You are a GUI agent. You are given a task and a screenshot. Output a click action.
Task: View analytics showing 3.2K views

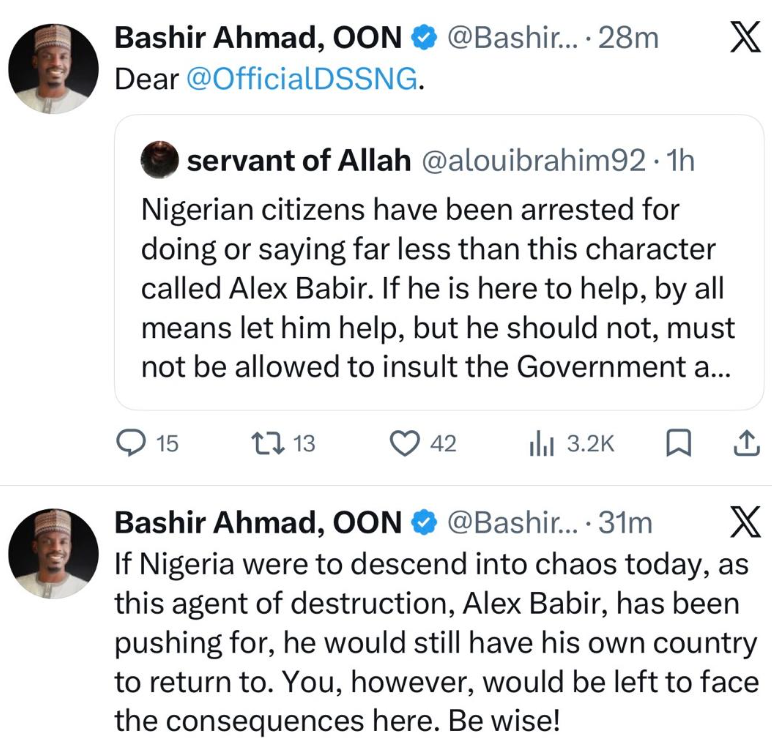click(x=541, y=443)
